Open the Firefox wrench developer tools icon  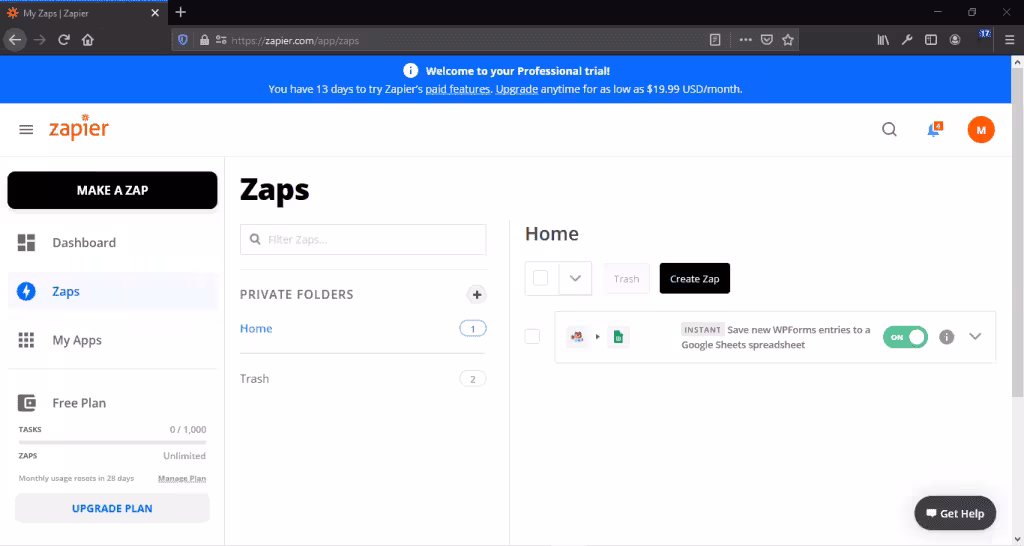click(x=906, y=40)
